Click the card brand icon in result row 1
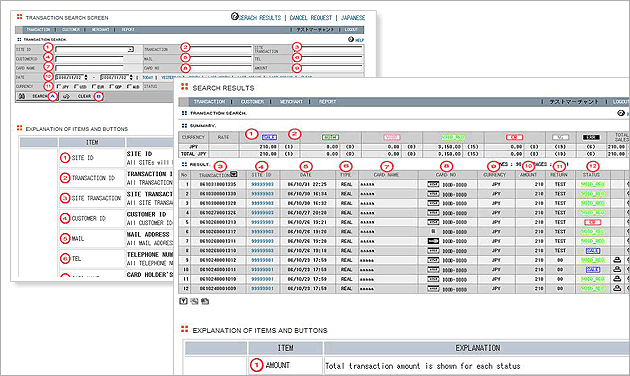Image resolution: width=630 pixels, height=376 pixels. [x=433, y=184]
